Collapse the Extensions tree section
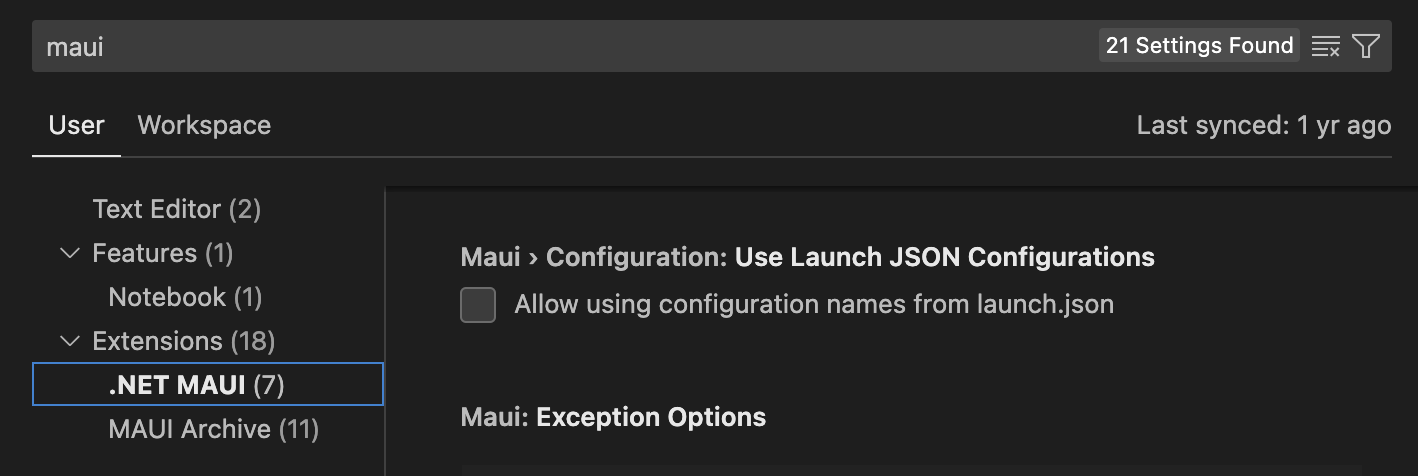 click(x=69, y=341)
